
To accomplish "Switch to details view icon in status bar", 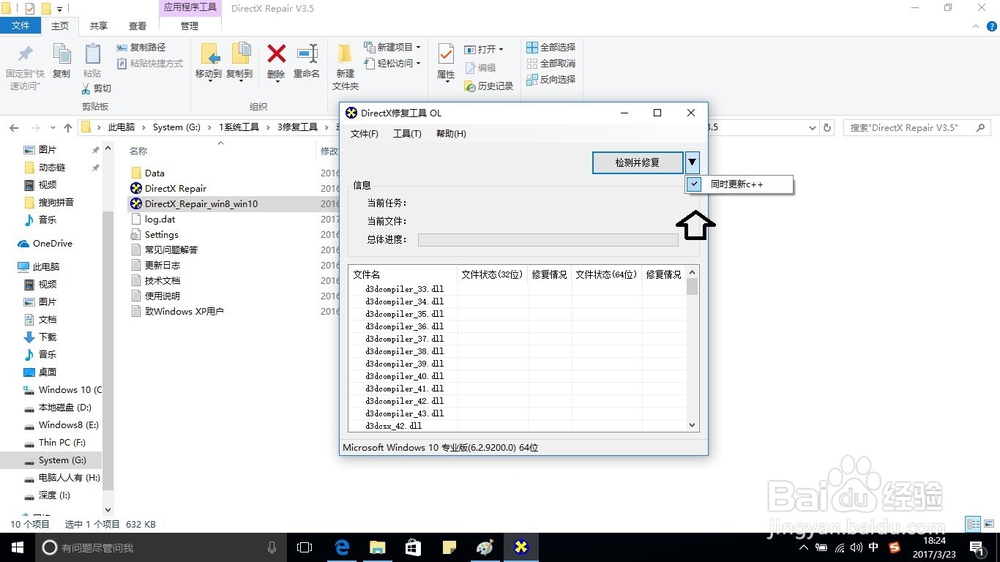I will pyautogui.click(x=973, y=524).
